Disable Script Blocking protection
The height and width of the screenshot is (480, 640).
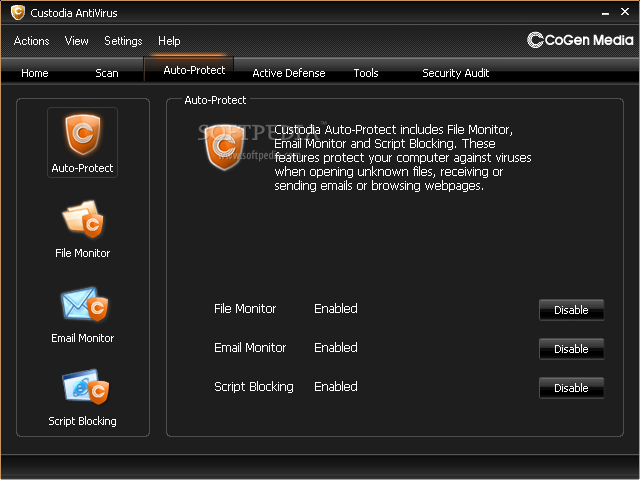click(571, 388)
